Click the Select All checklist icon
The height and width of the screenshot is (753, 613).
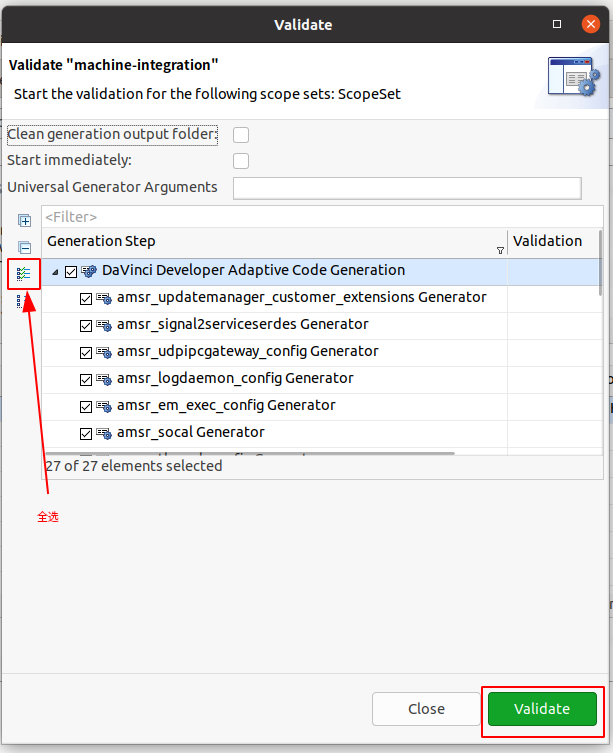(24, 274)
